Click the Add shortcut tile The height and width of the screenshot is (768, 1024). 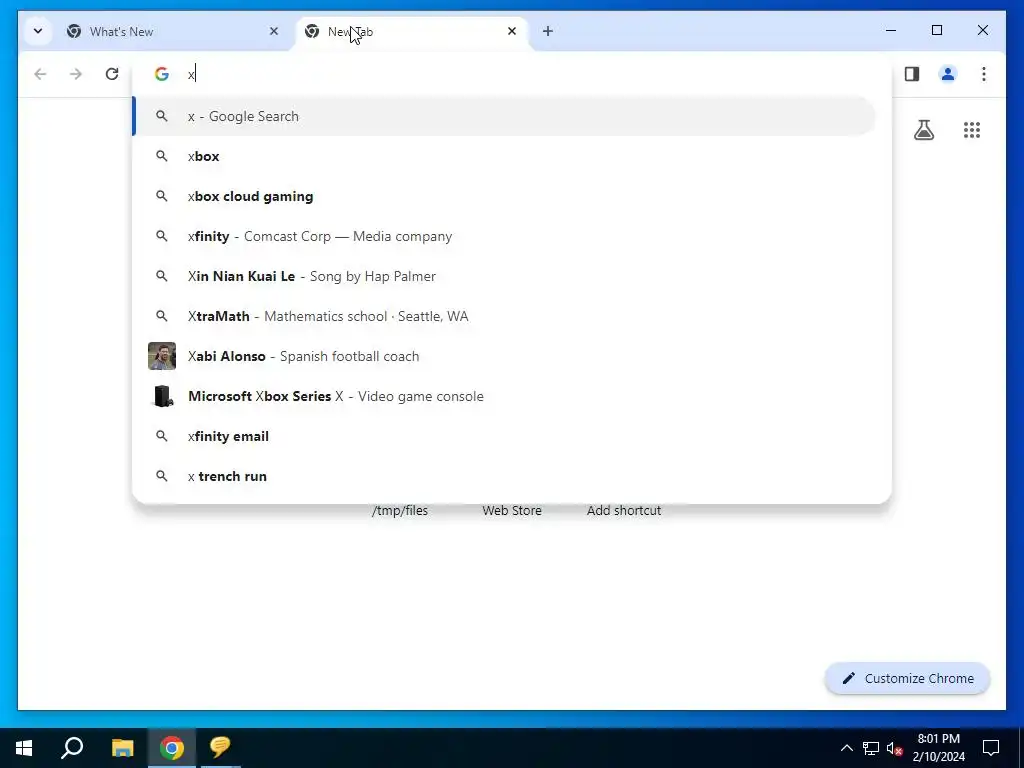pos(624,511)
